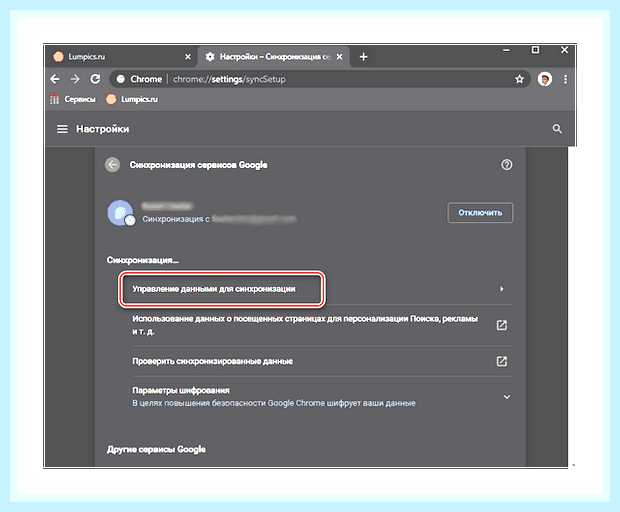Click external link icon for Использование данных row

click(x=502, y=325)
